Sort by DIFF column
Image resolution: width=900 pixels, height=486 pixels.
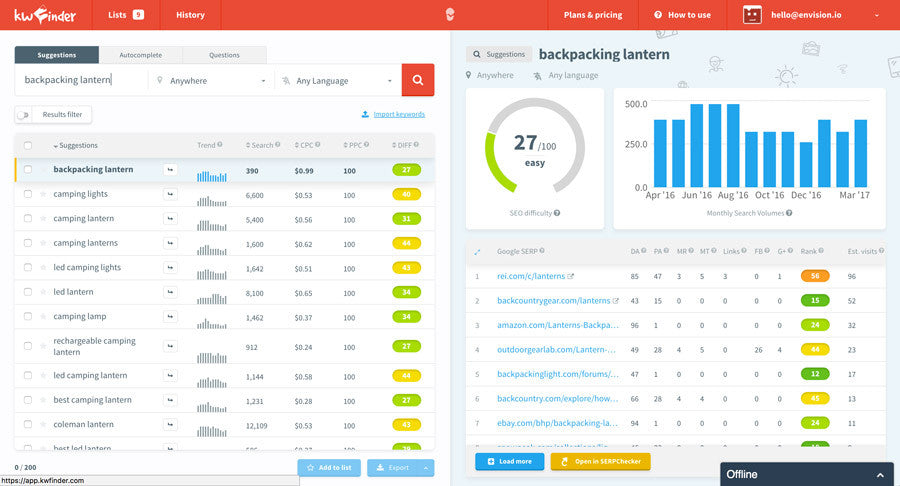(402, 145)
